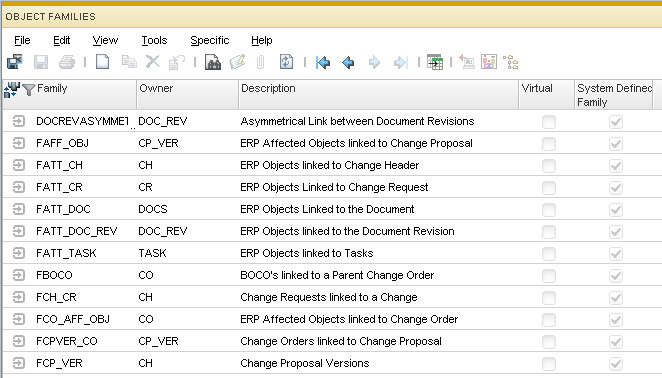Click description 'BOCO's linked to a Parent Change Order'

click(337, 275)
